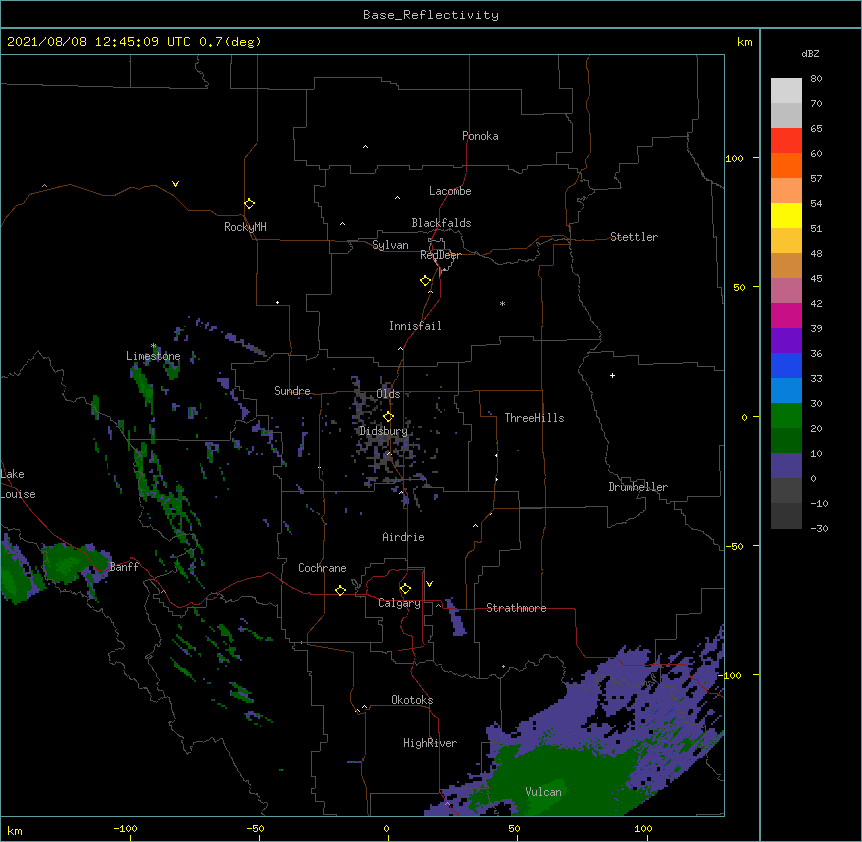
Task: Pick the red 60-65 dBZ legend swatch
Action: (x=786, y=141)
